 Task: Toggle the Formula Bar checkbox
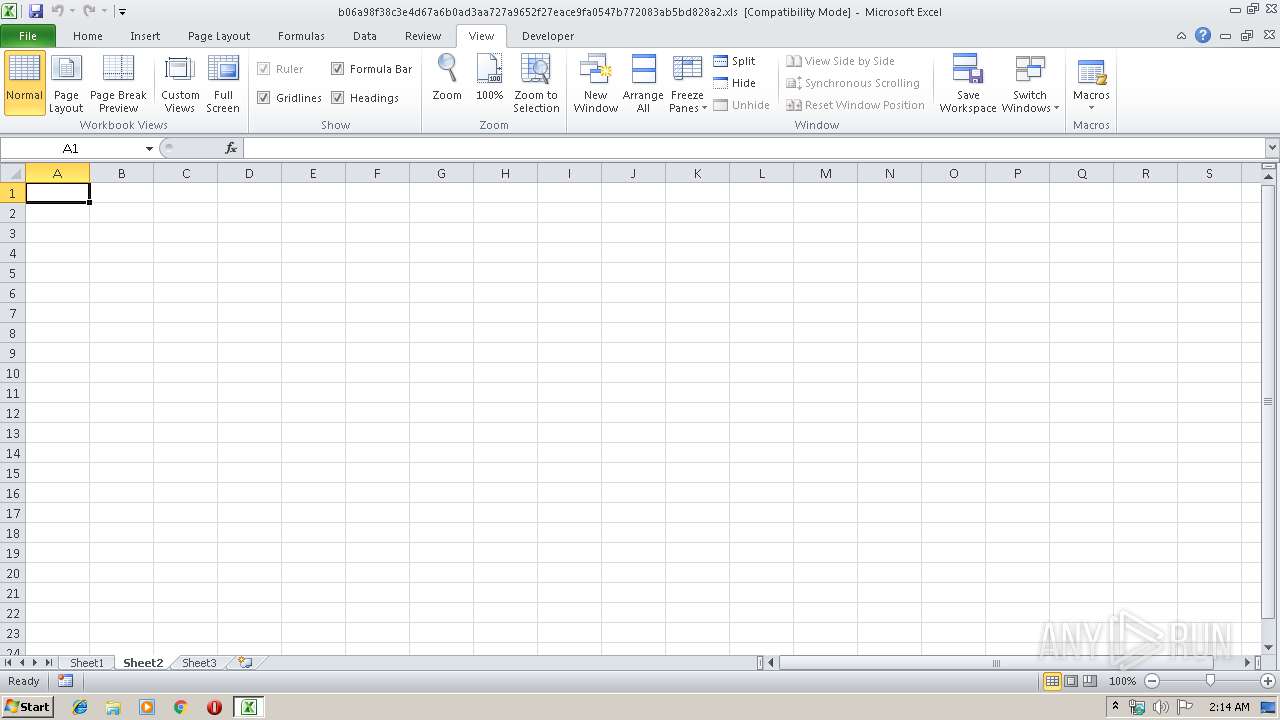[x=338, y=69]
